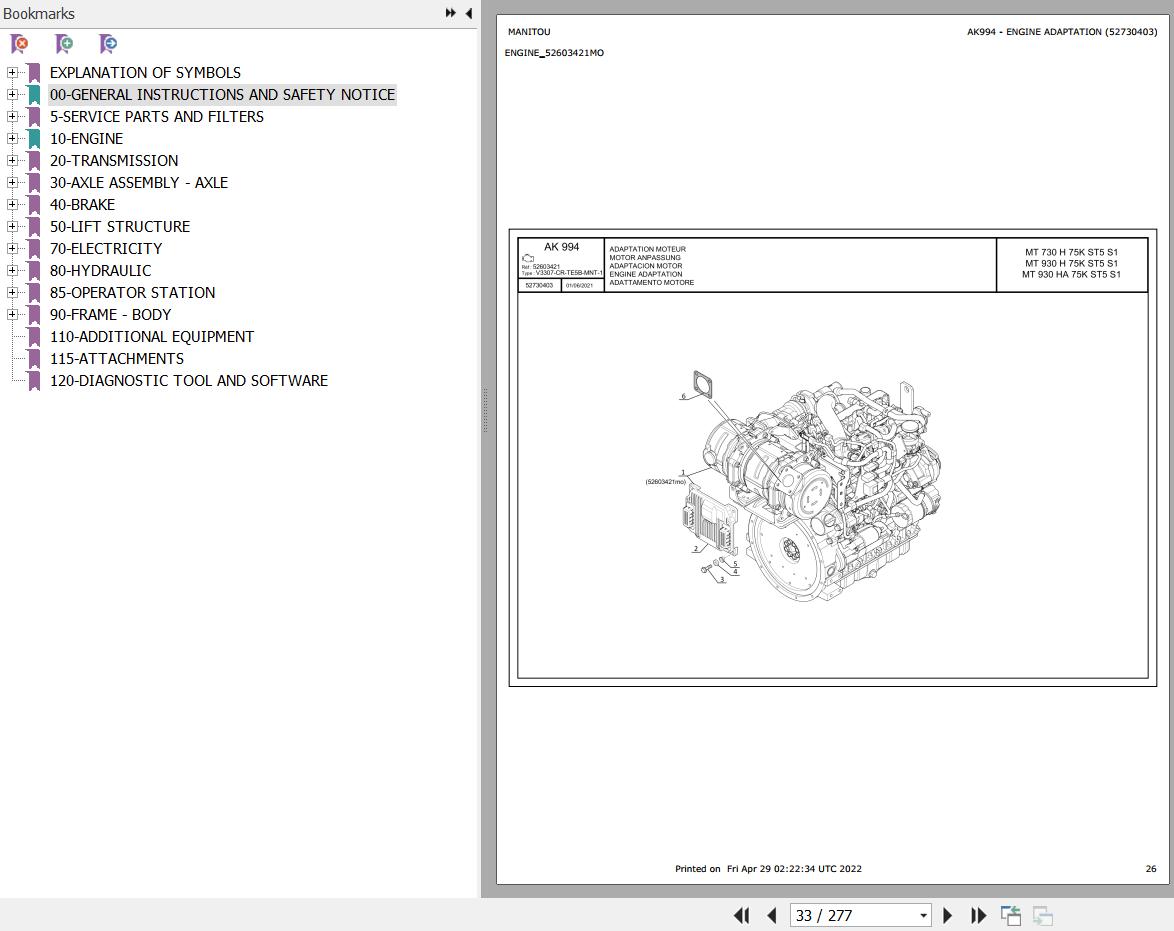Click the MANITOU header text
The height and width of the screenshot is (931, 1174).
(x=529, y=31)
